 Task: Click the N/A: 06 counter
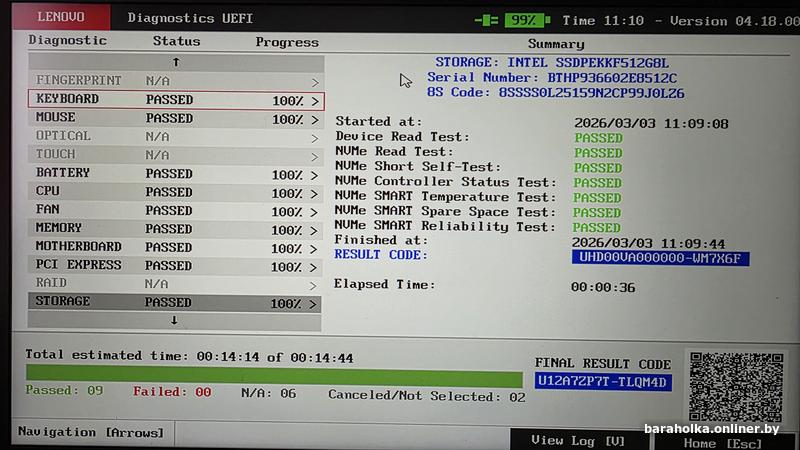269,393
